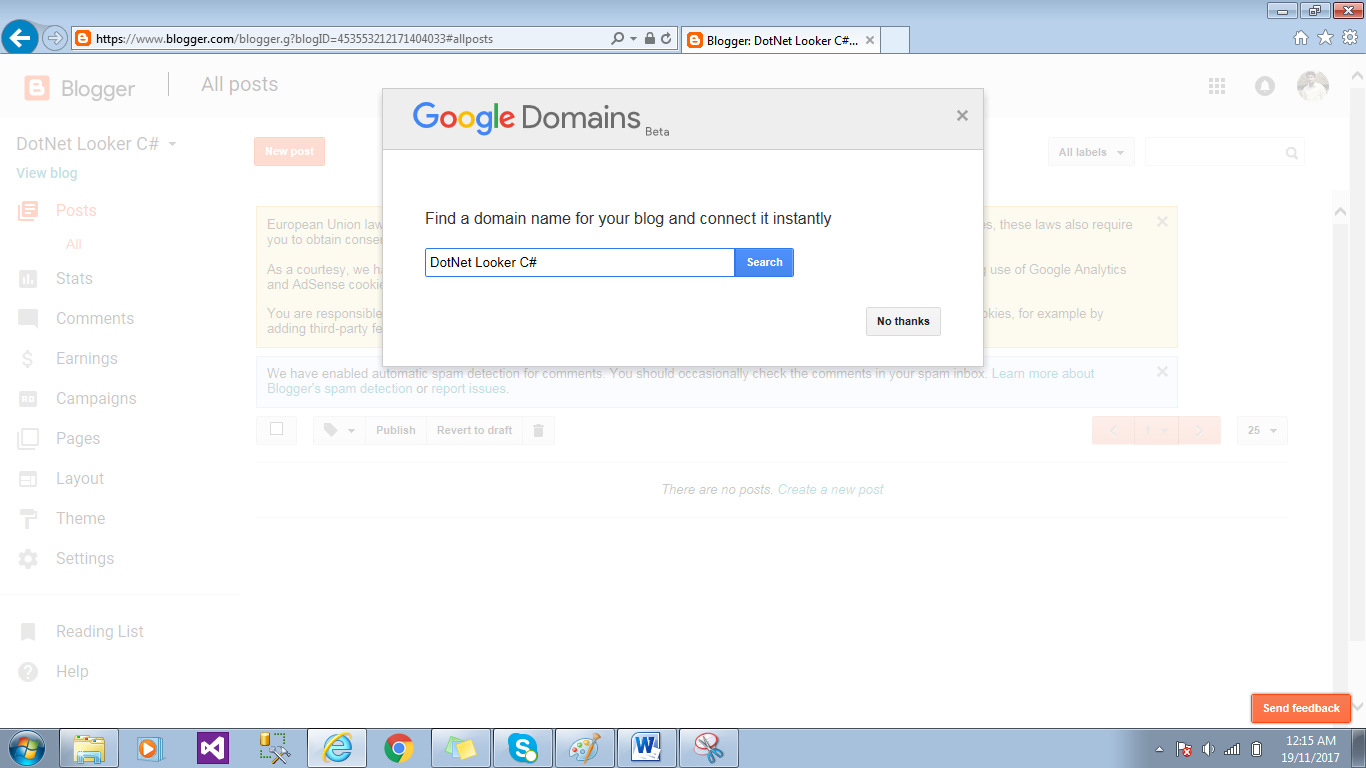This screenshot has width=1366, height=768.
Task: Open the label tag dropdown
Action: click(339, 430)
